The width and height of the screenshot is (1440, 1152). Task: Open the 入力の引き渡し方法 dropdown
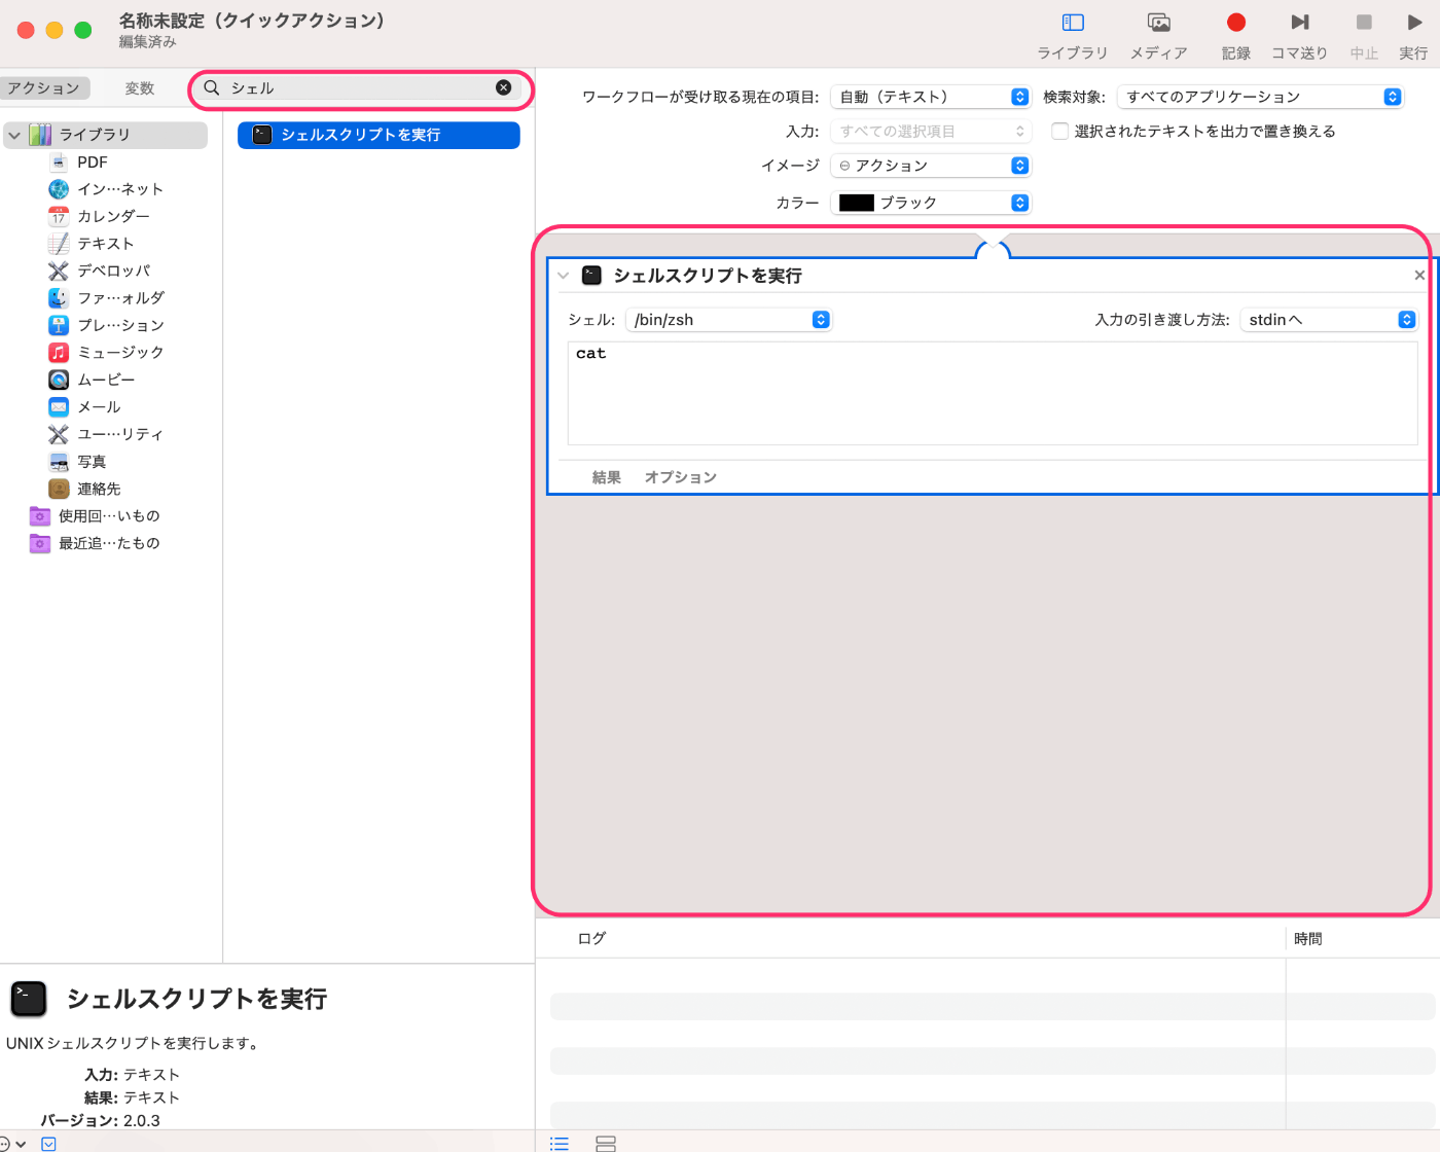1328,320
